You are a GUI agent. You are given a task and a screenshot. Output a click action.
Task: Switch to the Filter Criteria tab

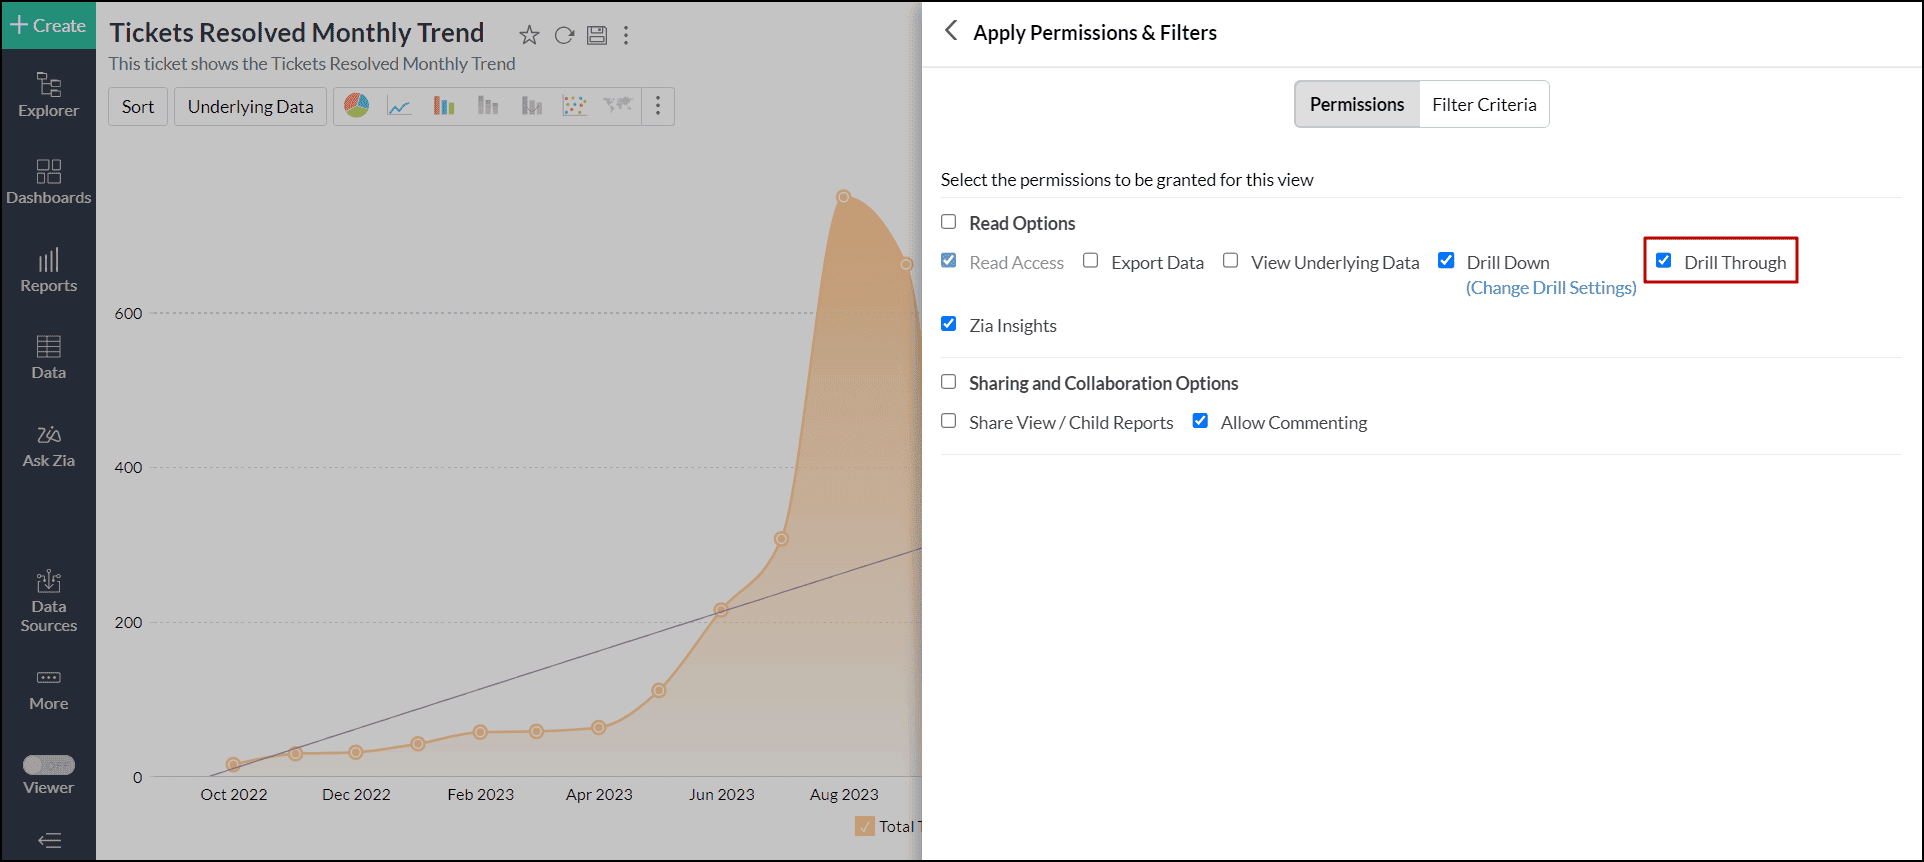(1484, 104)
